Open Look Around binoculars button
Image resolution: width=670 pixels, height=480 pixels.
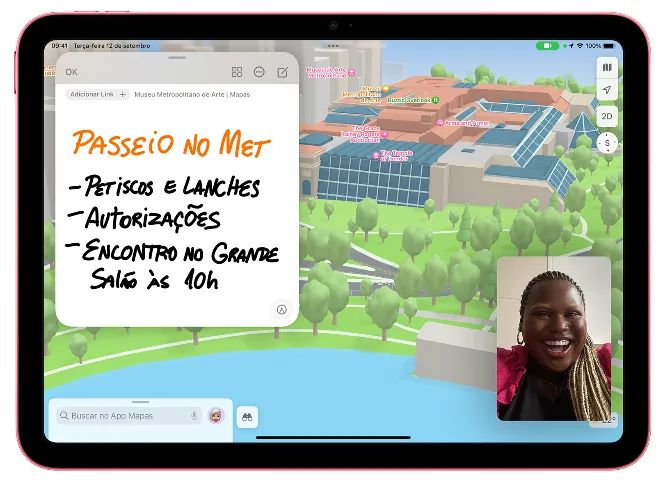(x=246, y=416)
